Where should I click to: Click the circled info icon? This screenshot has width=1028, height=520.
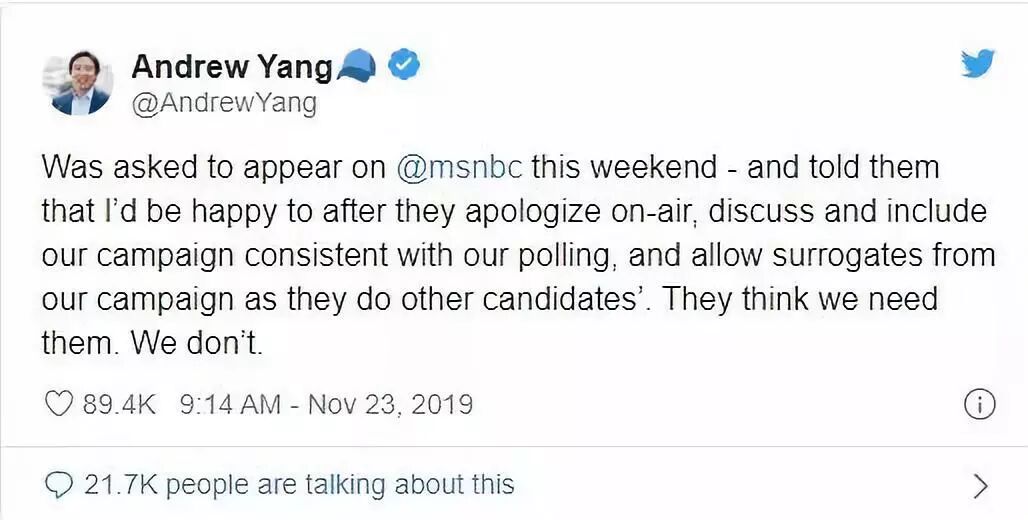[978, 404]
